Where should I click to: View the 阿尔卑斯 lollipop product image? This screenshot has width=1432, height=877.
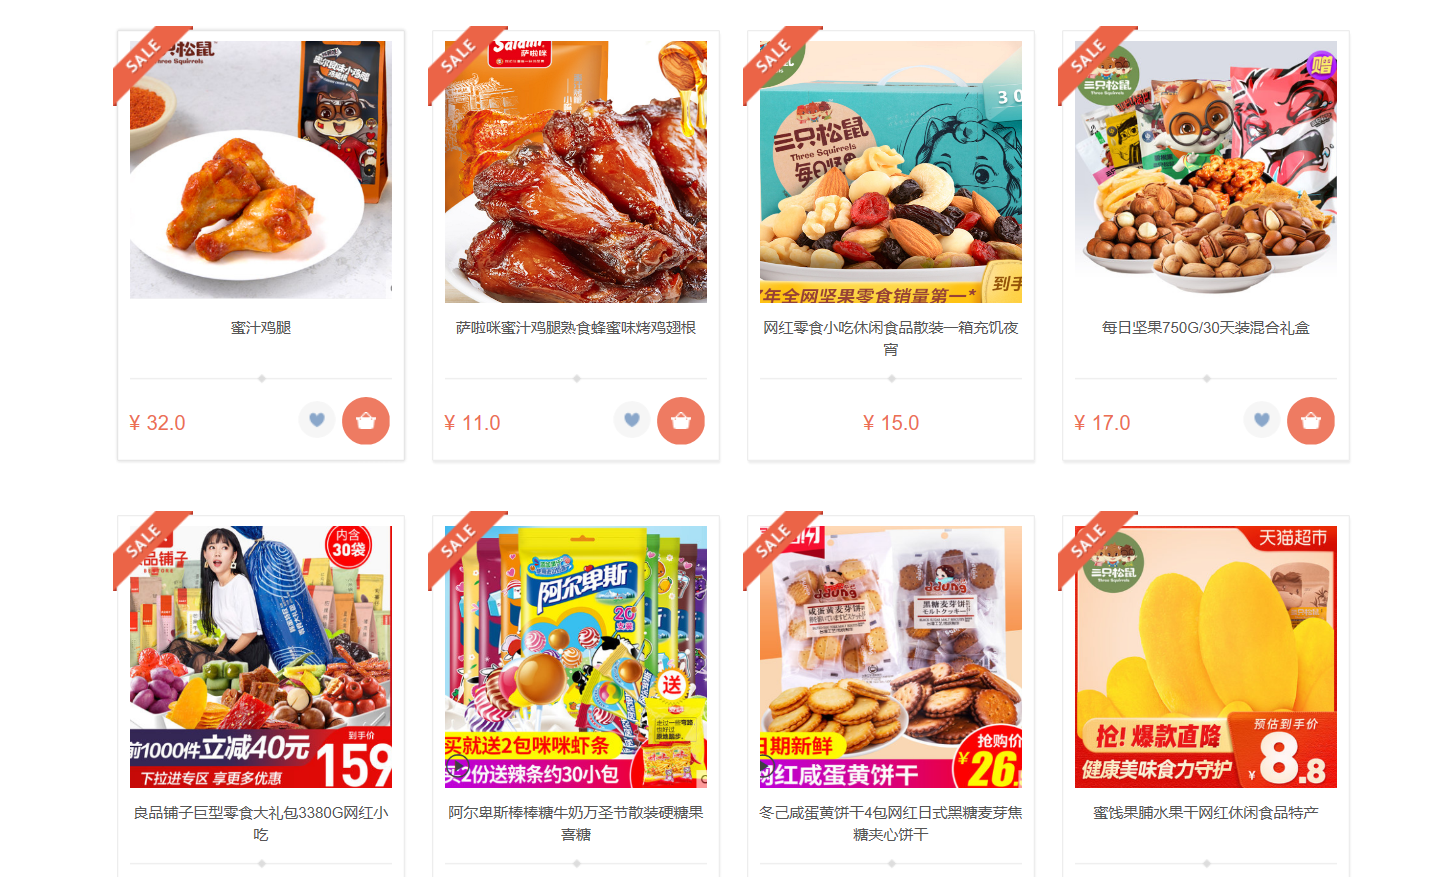(576, 657)
